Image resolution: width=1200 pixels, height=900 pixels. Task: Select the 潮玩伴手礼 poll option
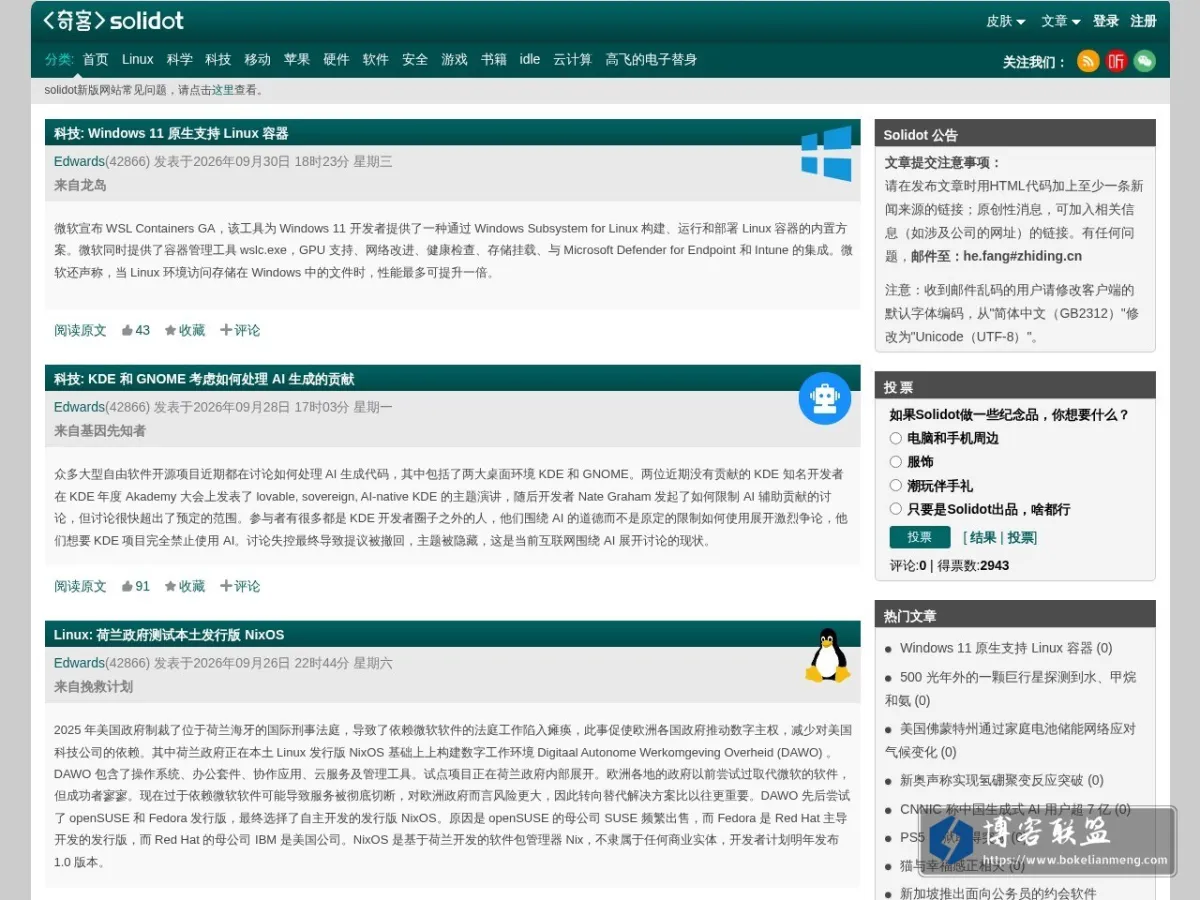(x=896, y=485)
